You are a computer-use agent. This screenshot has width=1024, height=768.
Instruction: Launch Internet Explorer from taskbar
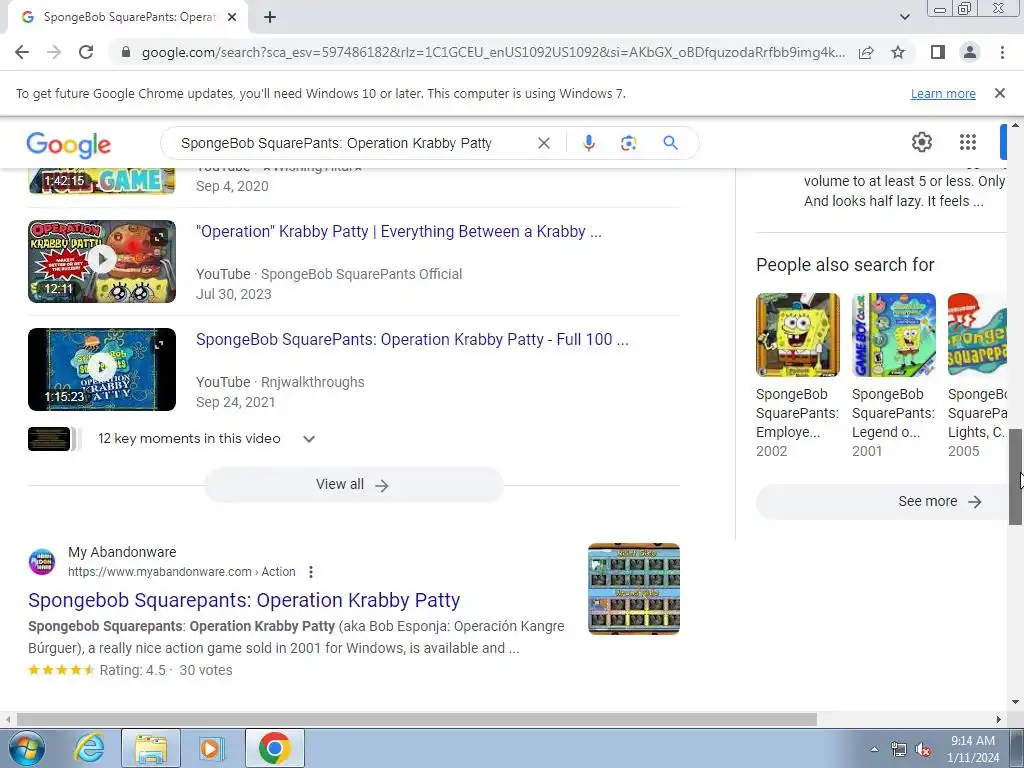(x=88, y=748)
